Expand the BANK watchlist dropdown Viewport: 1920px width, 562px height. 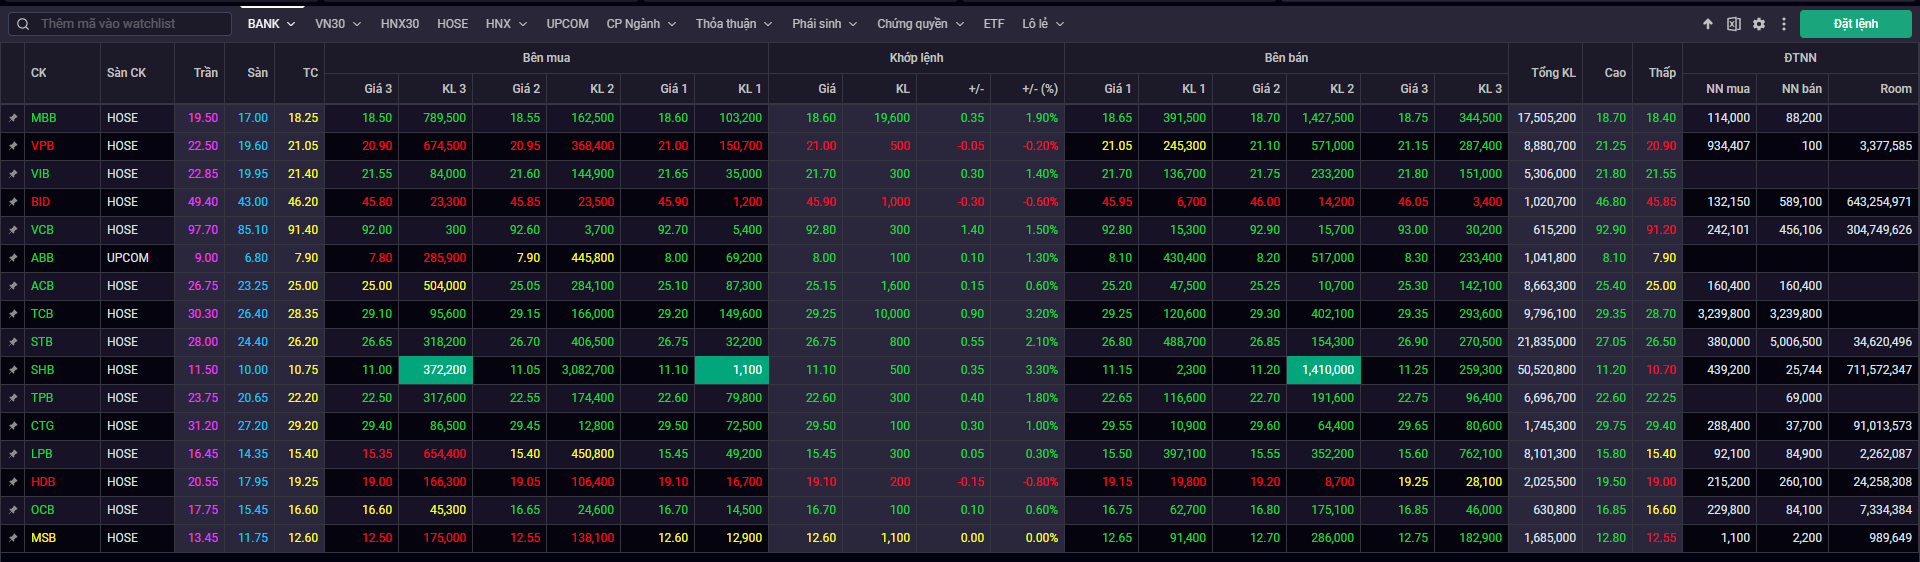pos(271,24)
